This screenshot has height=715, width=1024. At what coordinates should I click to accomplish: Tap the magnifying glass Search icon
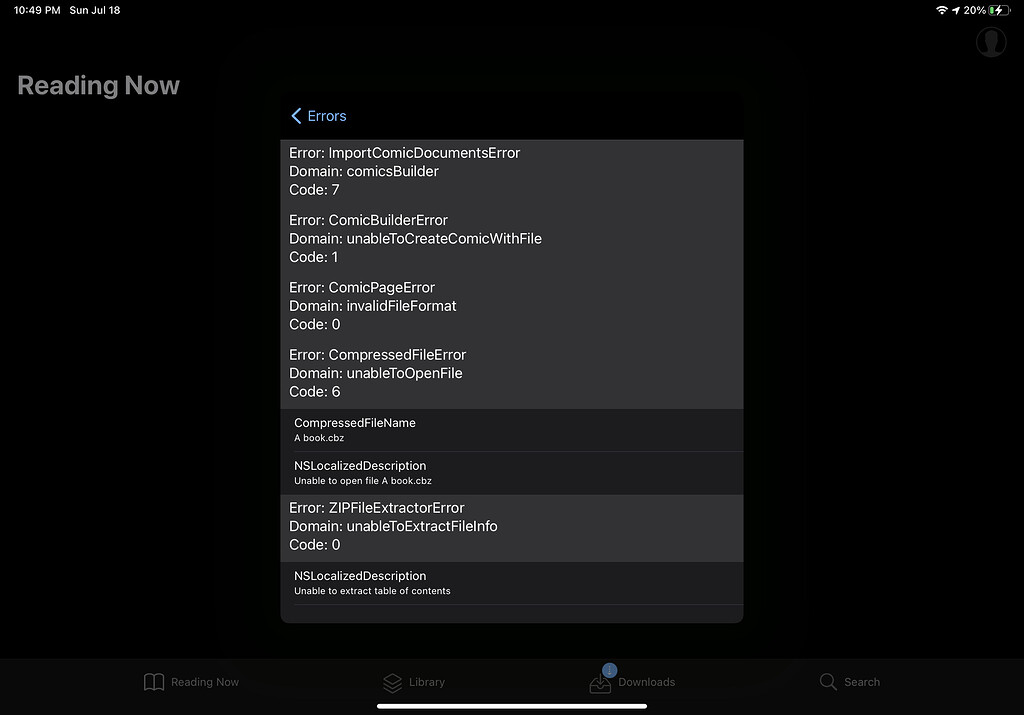tap(828, 682)
